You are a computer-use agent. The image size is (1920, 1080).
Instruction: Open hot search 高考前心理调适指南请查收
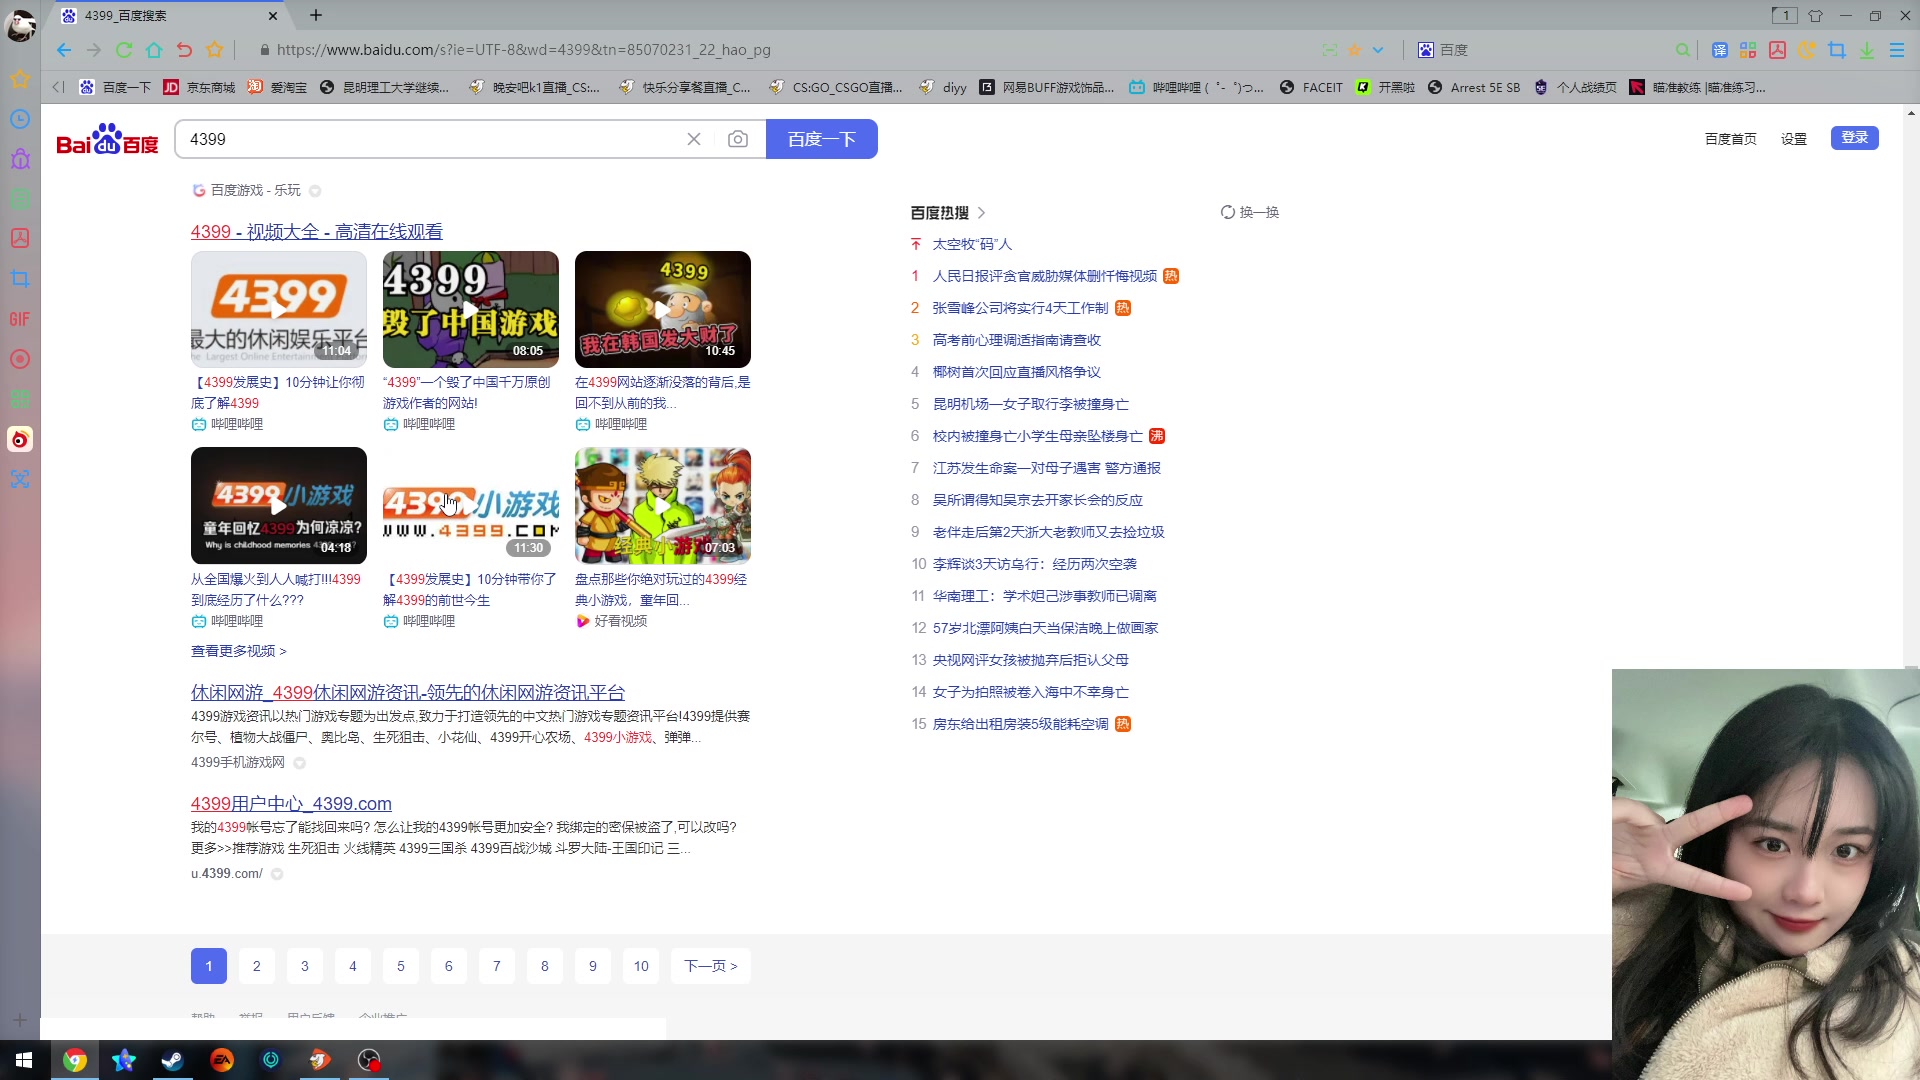[x=1016, y=340]
